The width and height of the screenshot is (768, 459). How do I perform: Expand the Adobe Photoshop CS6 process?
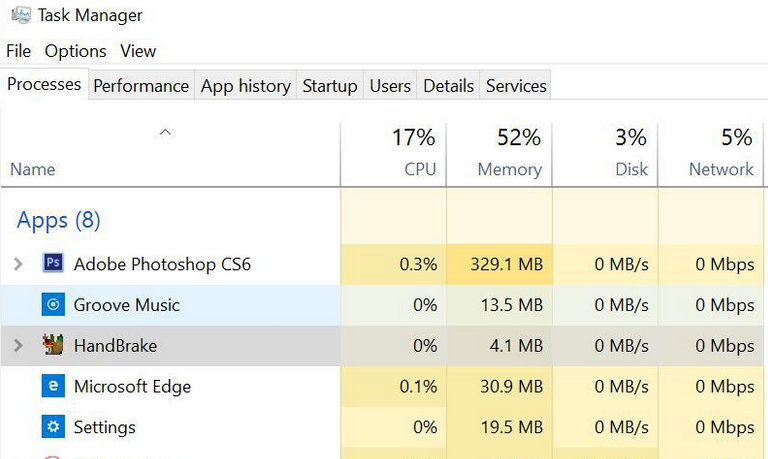[17, 264]
